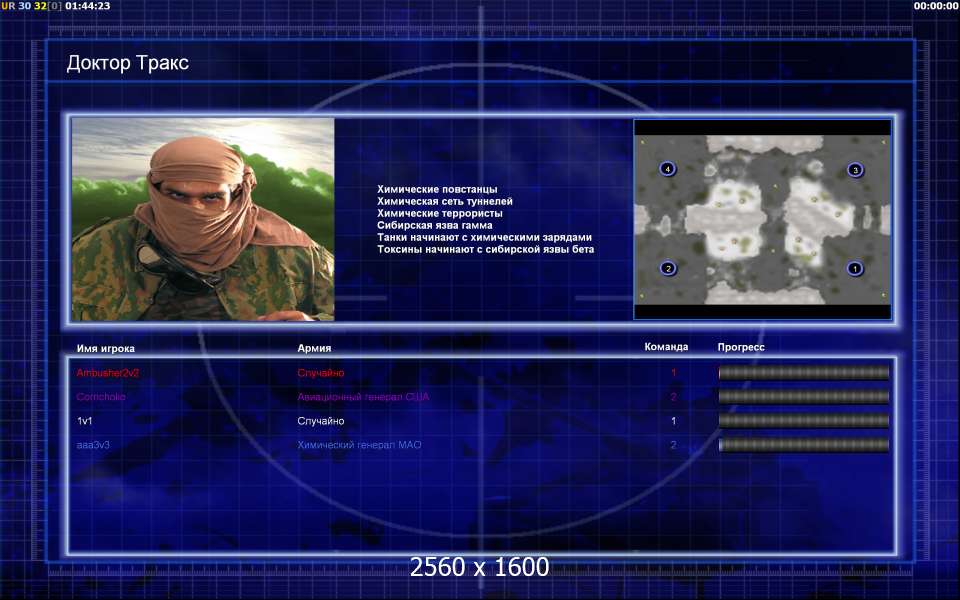Screen dimensions: 960x600
Task: Click start position marker 4 on the map
Action: 667,168
